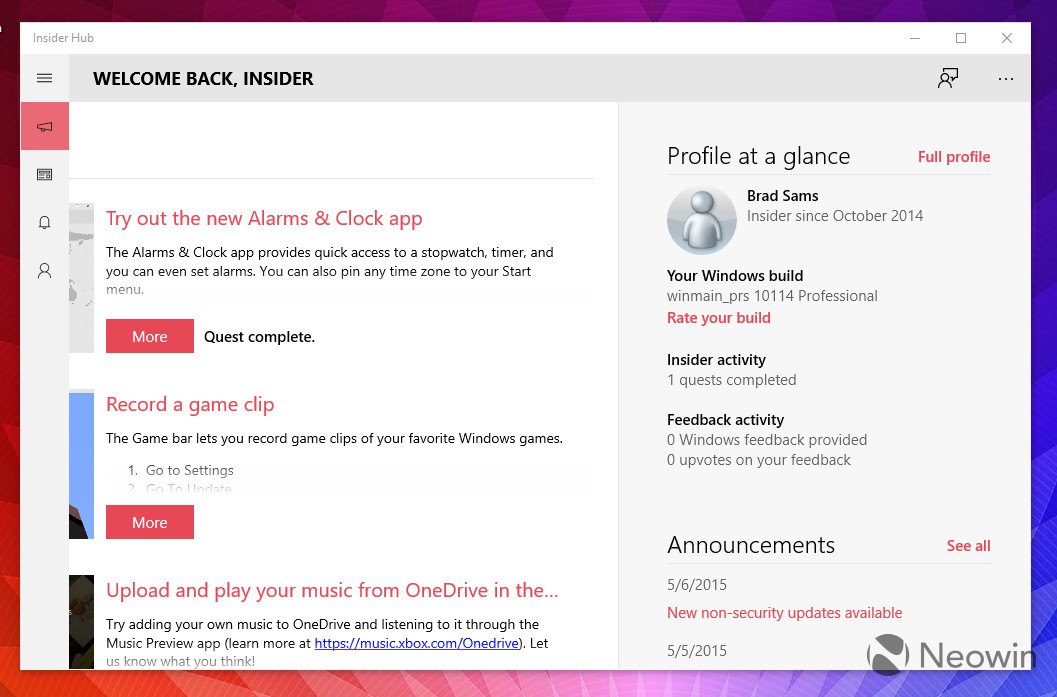Click the 'Announcements' heading
The height and width of the screenshot is (697, 1057).
[751, 545]
